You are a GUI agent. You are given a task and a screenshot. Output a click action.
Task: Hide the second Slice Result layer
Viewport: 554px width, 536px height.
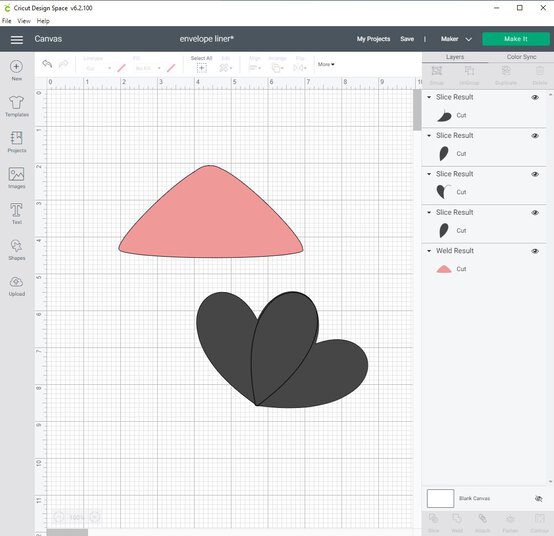(535, 136)
